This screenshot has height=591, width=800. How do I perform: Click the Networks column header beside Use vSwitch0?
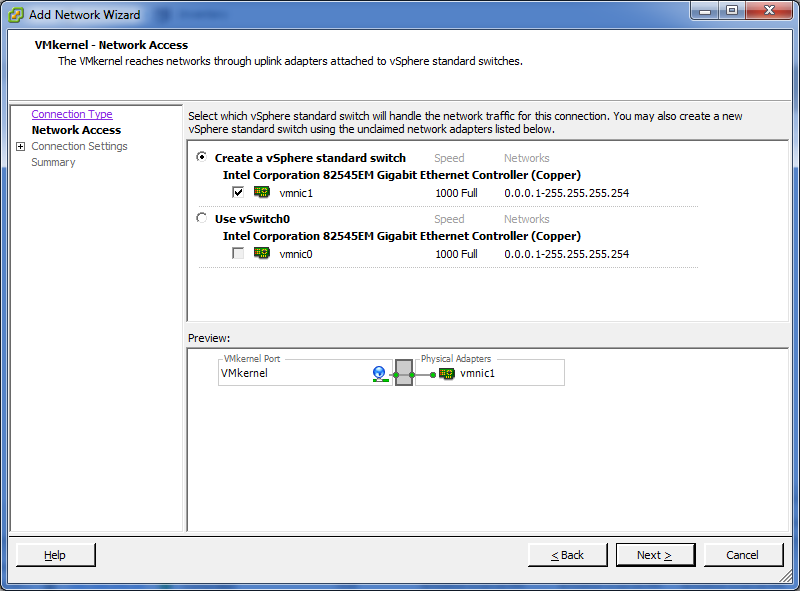click(x=527, y=219)
